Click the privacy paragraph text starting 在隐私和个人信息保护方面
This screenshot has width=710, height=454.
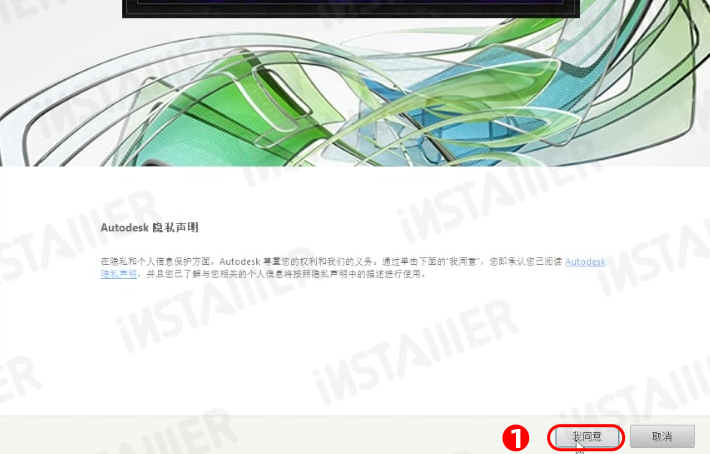coord(353,268)
